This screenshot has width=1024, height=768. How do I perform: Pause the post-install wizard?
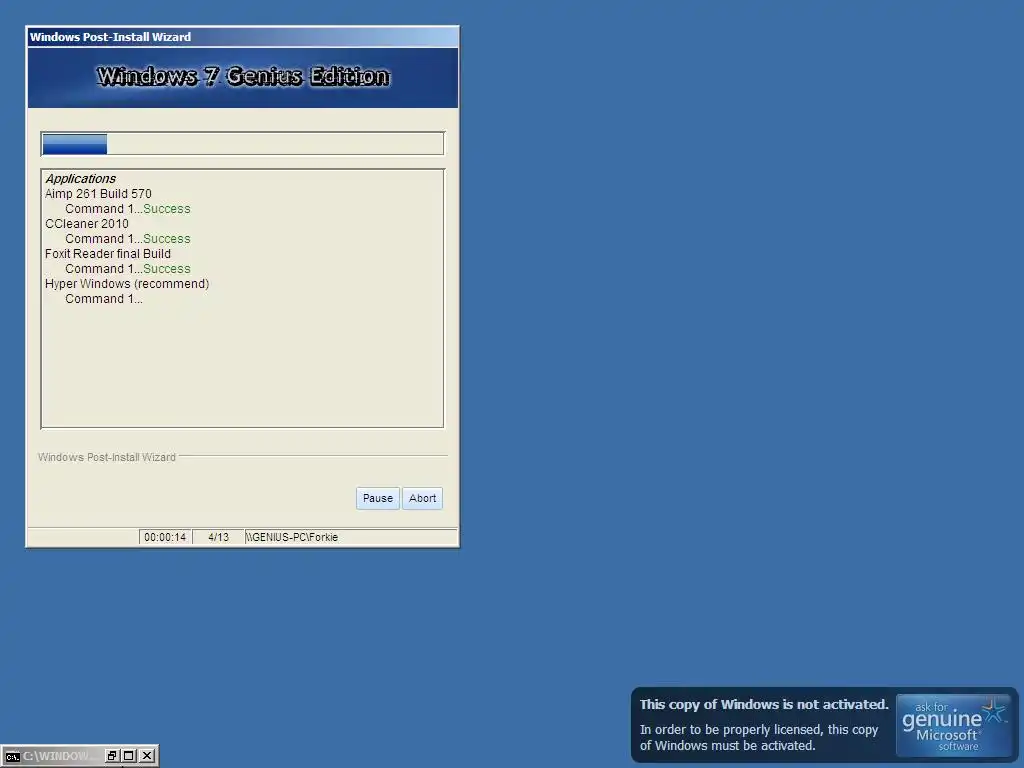pyautogui.click(x=377, y=498)
